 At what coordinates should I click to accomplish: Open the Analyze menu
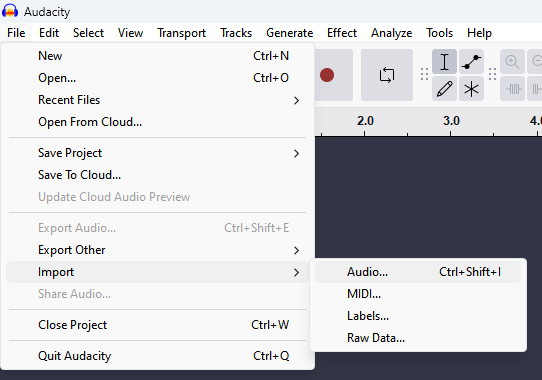coord(392,33)
